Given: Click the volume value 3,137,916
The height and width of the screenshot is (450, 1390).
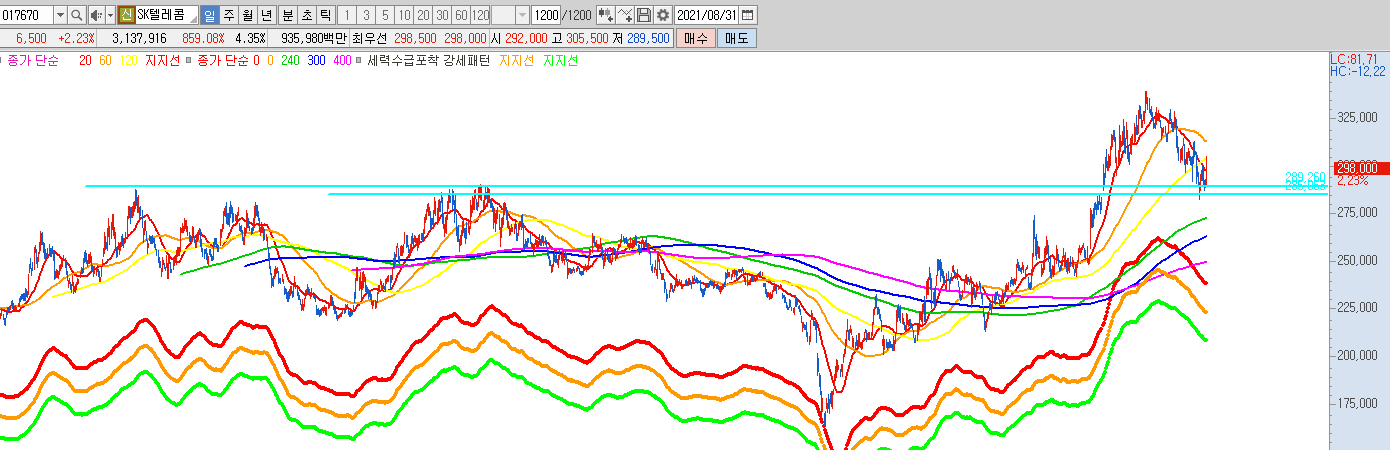Looking at the screenshot, I should (139, 38).
